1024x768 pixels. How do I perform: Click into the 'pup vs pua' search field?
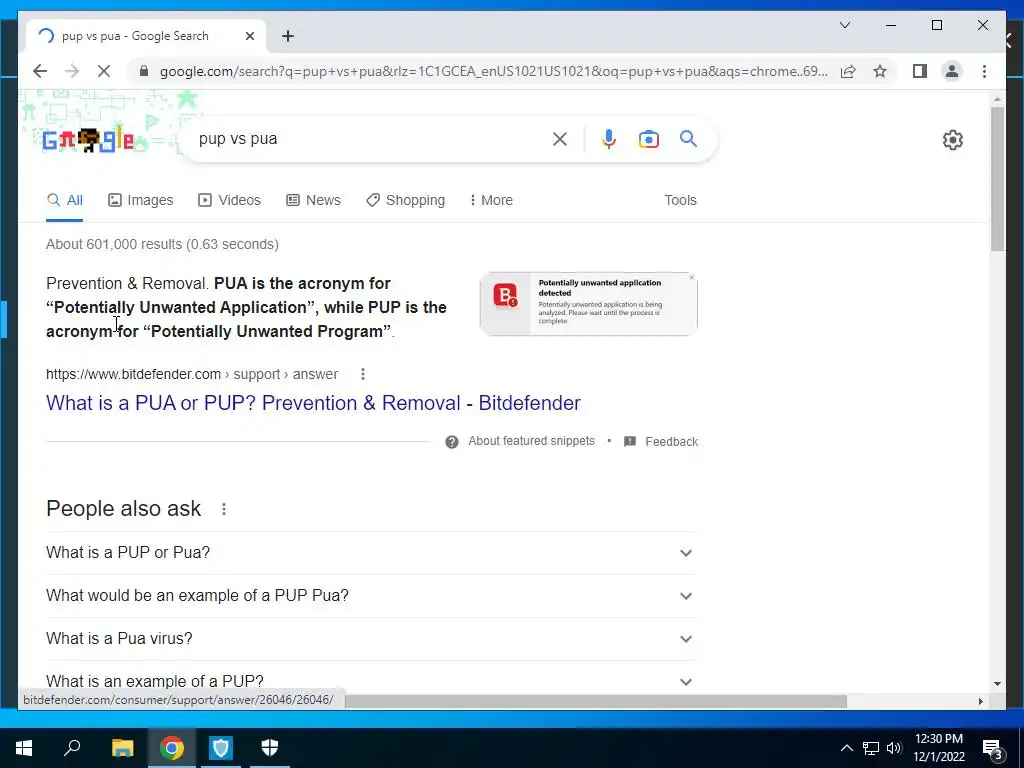coord(366,138)
